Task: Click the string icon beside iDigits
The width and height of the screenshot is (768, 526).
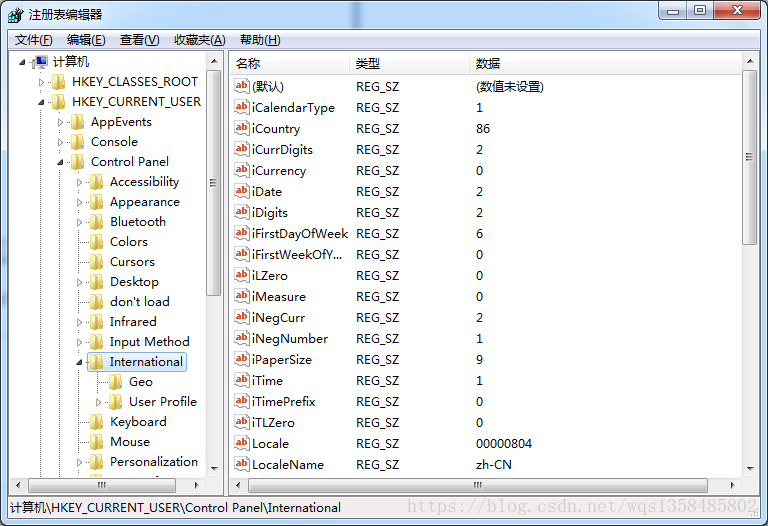Action: point(241,213)
